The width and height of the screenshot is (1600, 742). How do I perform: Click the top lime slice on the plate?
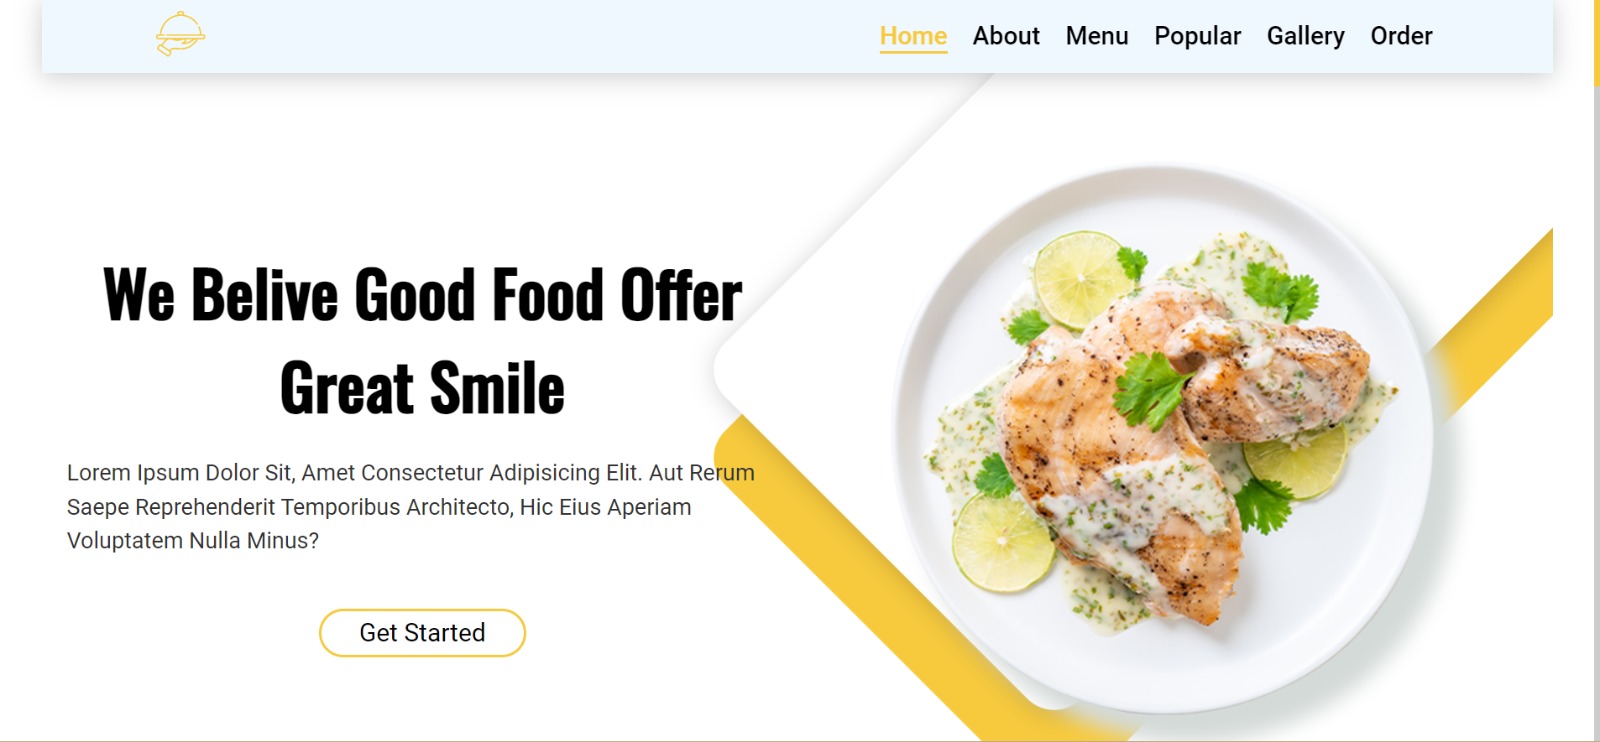click(x=1081, y=280)
